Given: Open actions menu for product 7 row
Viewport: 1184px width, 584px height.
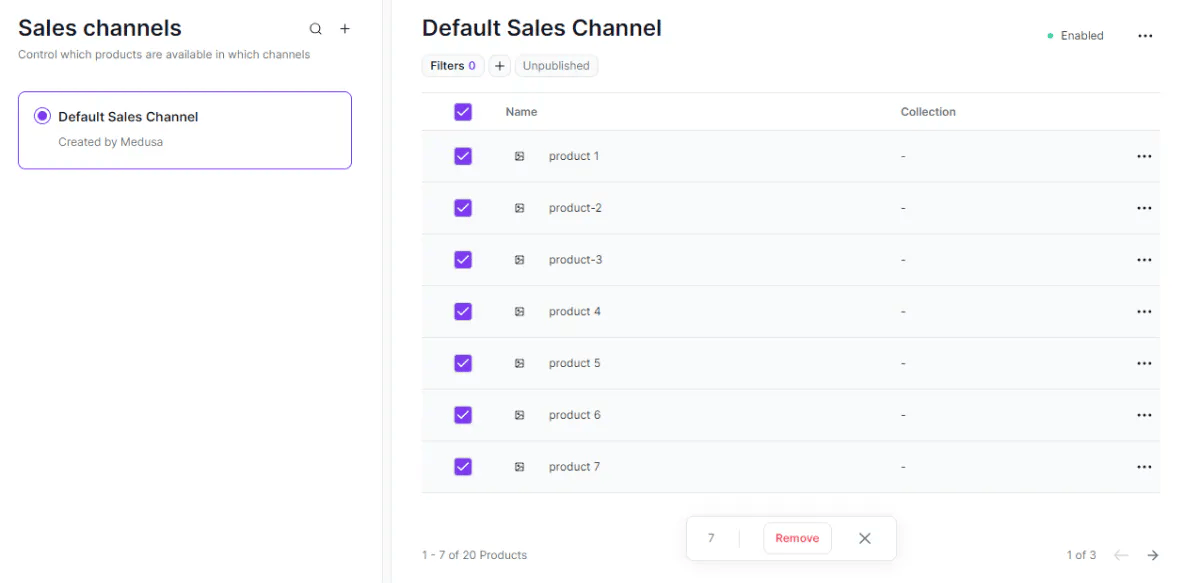Looking at the screenshot, I should click(x=1144, y=467).
